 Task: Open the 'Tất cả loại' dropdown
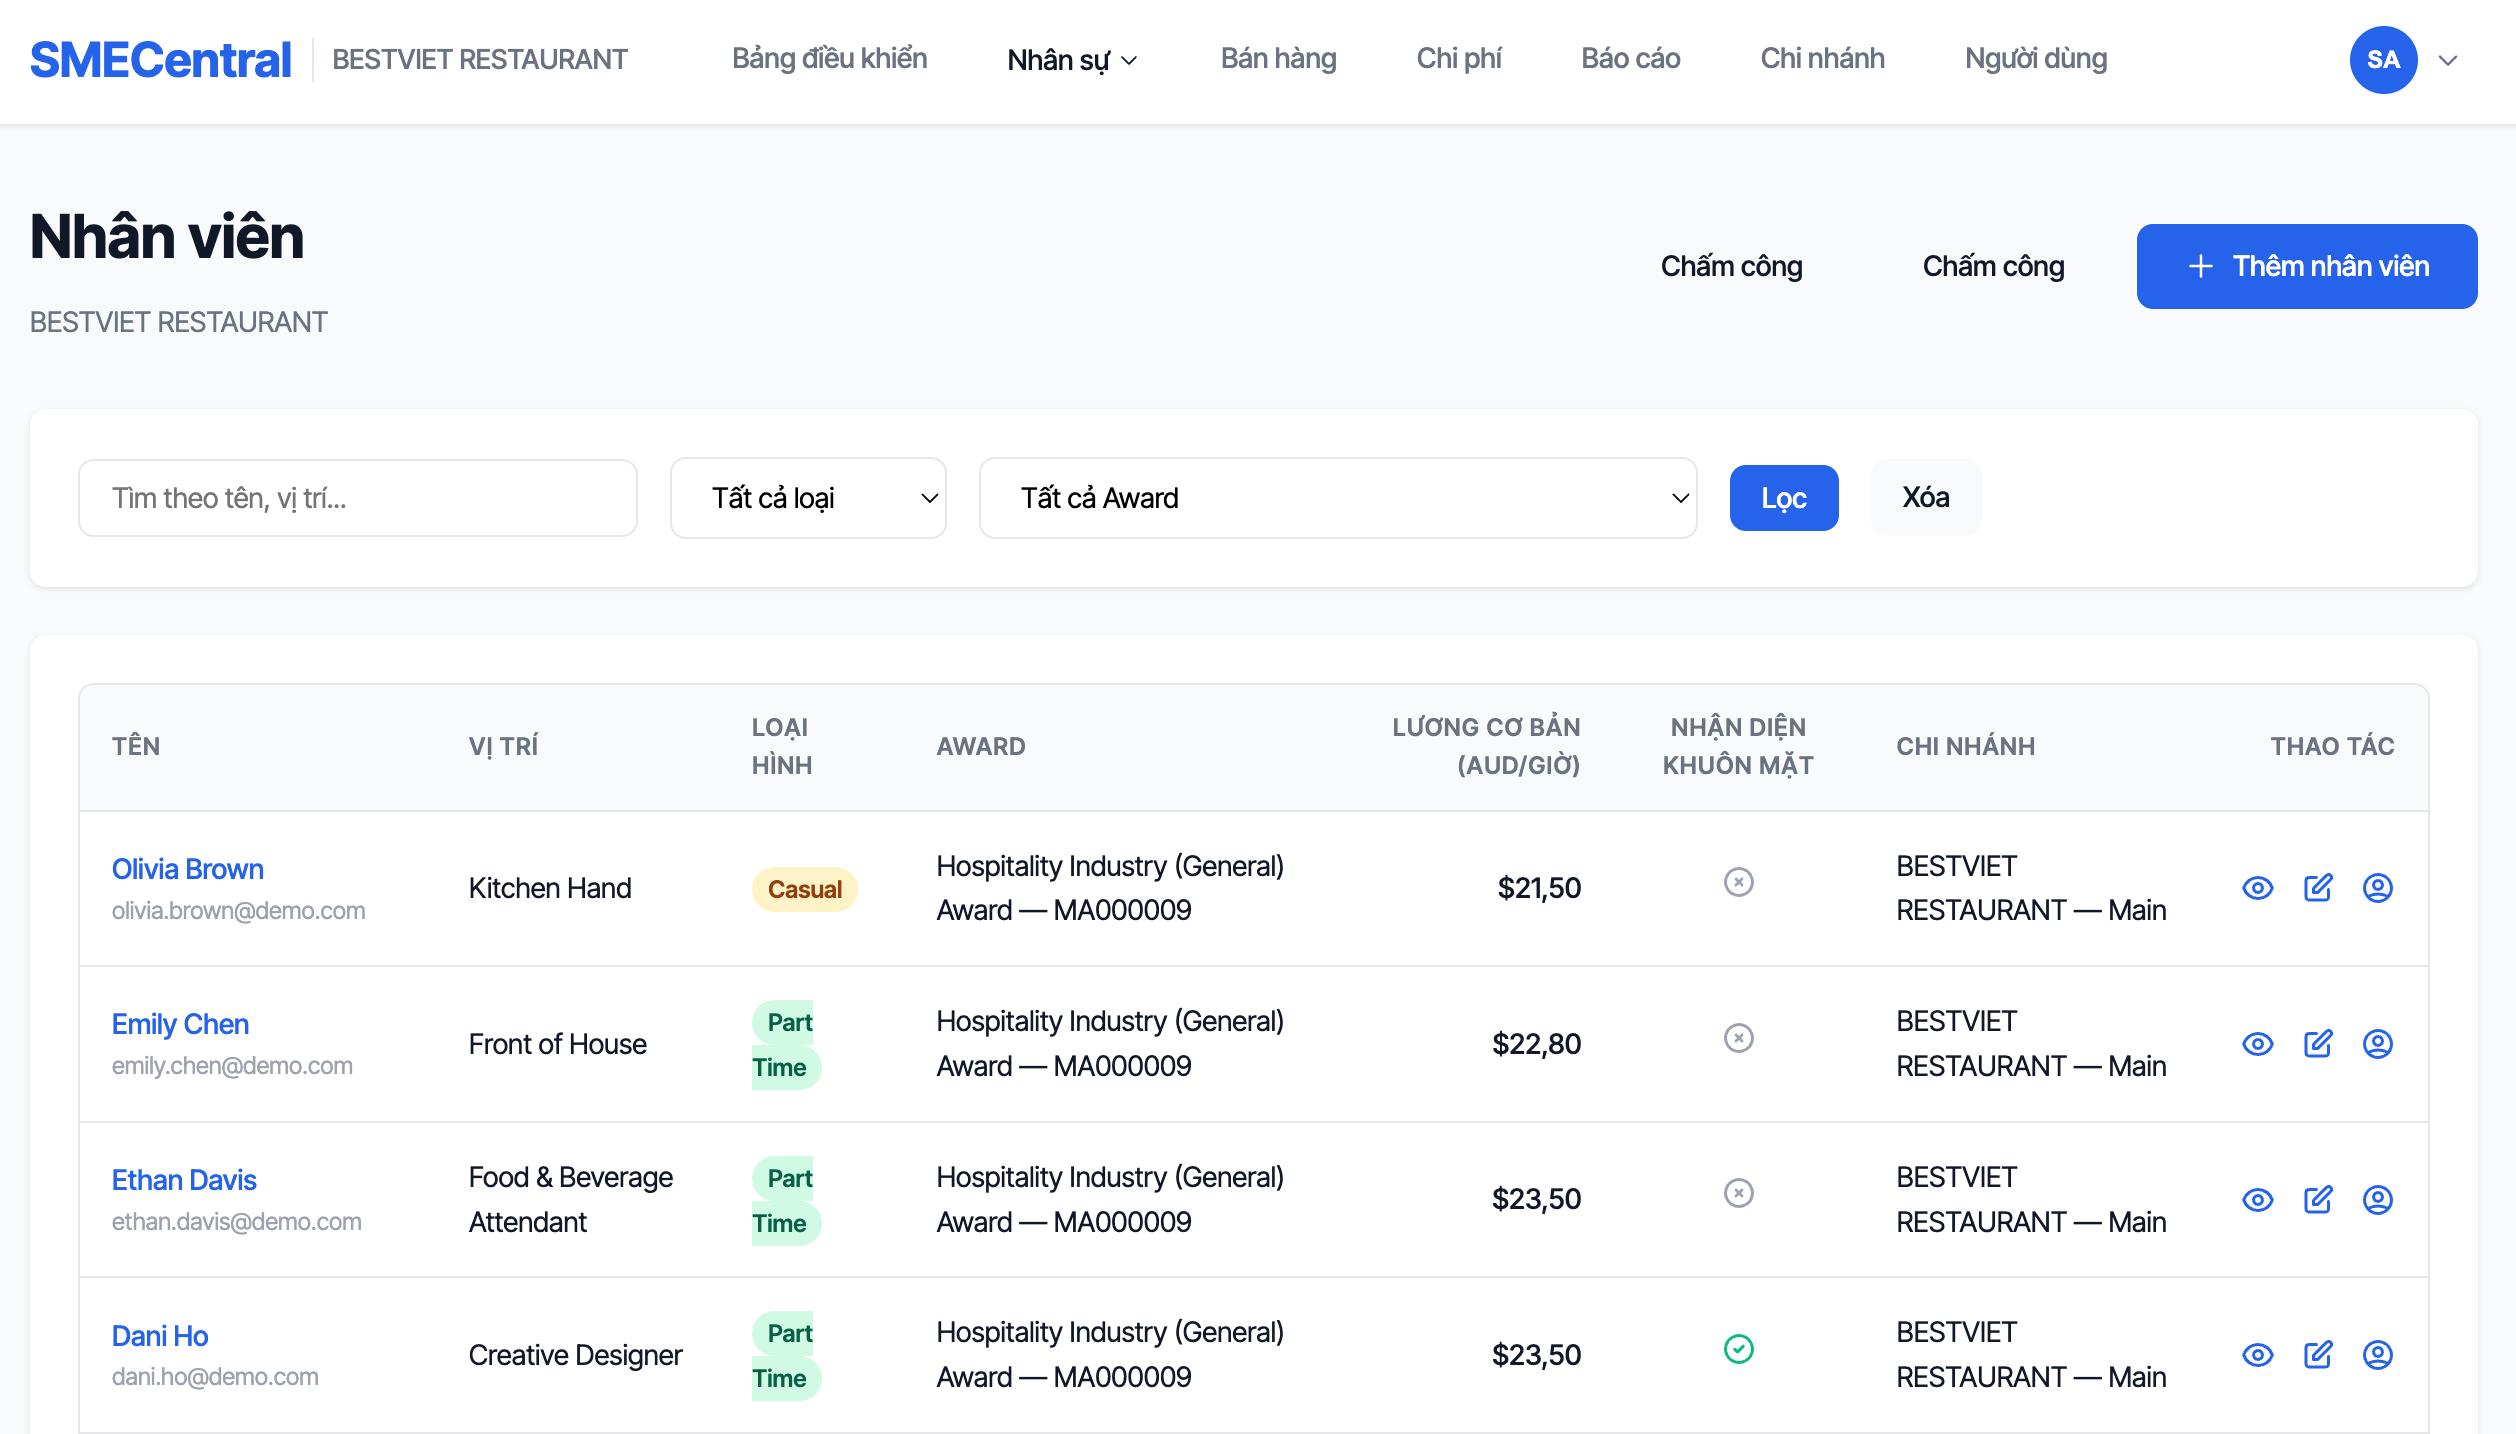[x=808, y=498]
